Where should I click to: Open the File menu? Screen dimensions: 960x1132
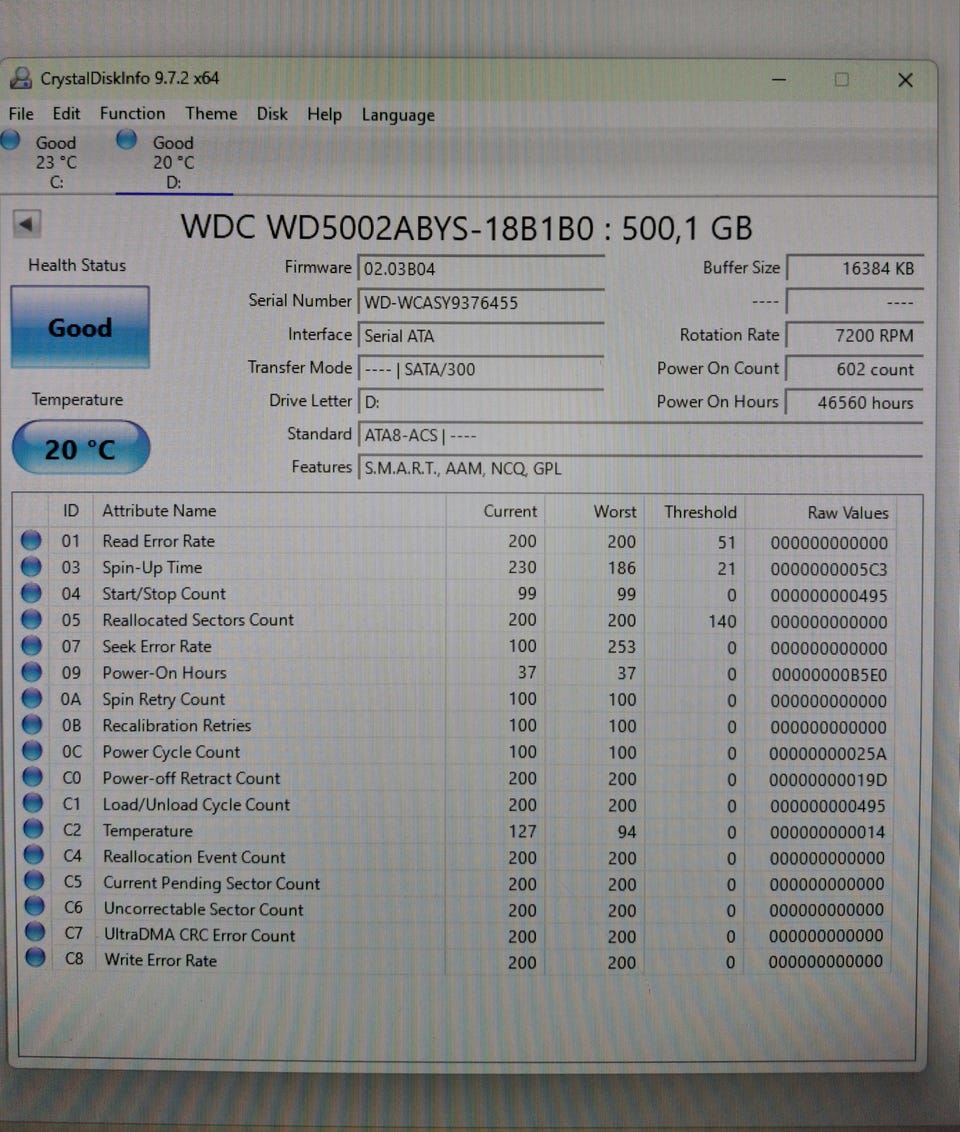click(x=21, y=114)
